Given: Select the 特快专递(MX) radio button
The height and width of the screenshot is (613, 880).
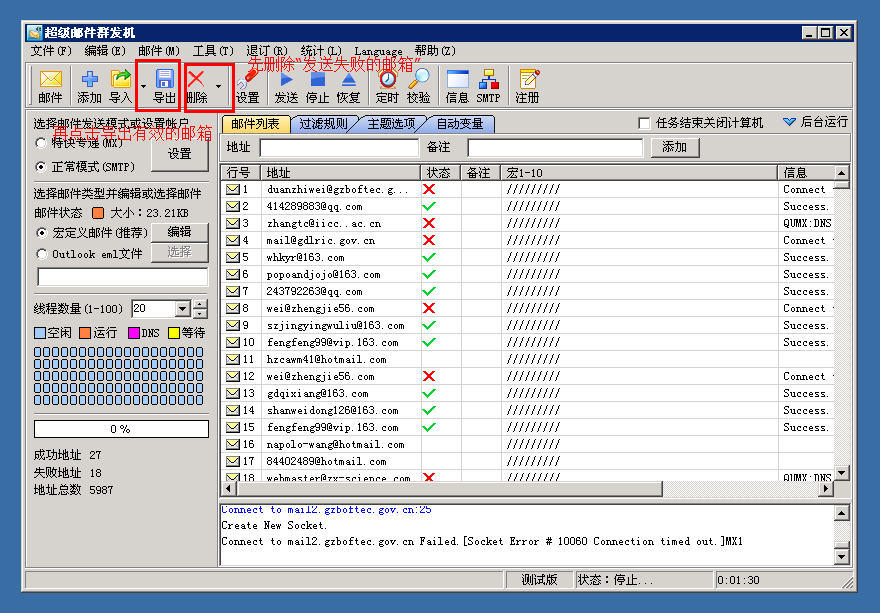Looking at the screenshot, I should [x=41, y=143].
